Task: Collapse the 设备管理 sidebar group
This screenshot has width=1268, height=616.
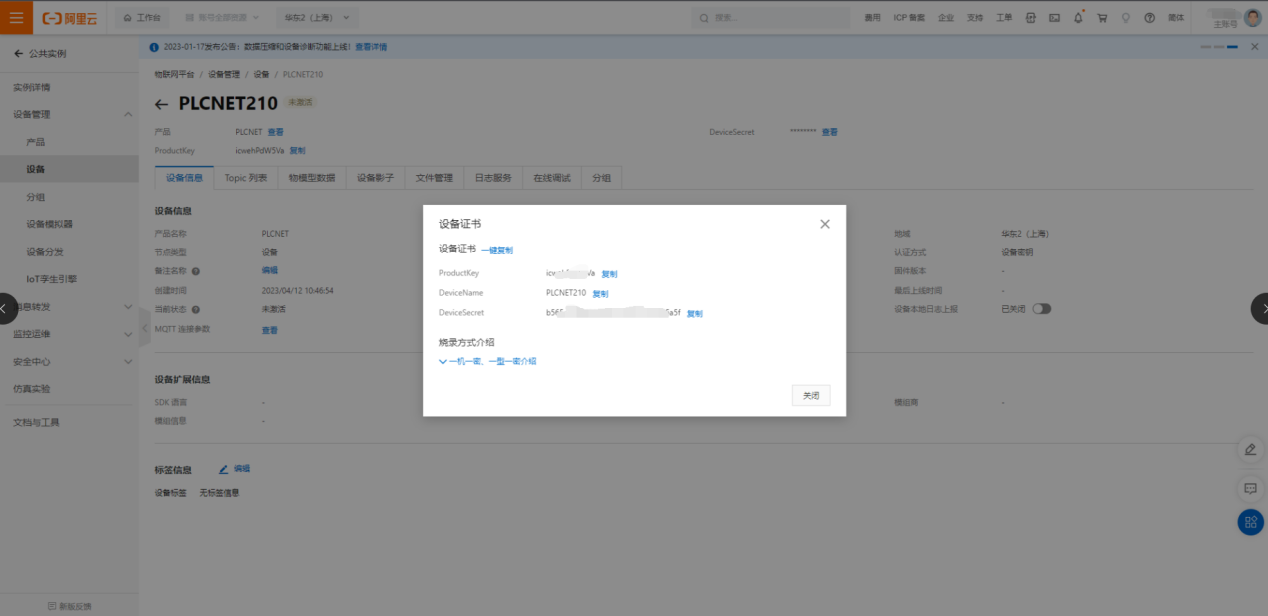Action: [128, 115]
